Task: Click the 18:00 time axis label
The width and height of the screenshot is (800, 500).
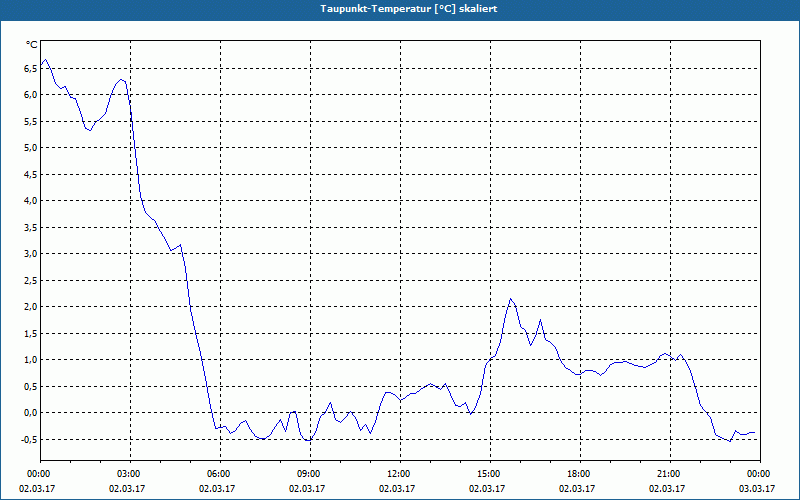Action: tap(580, 474)
